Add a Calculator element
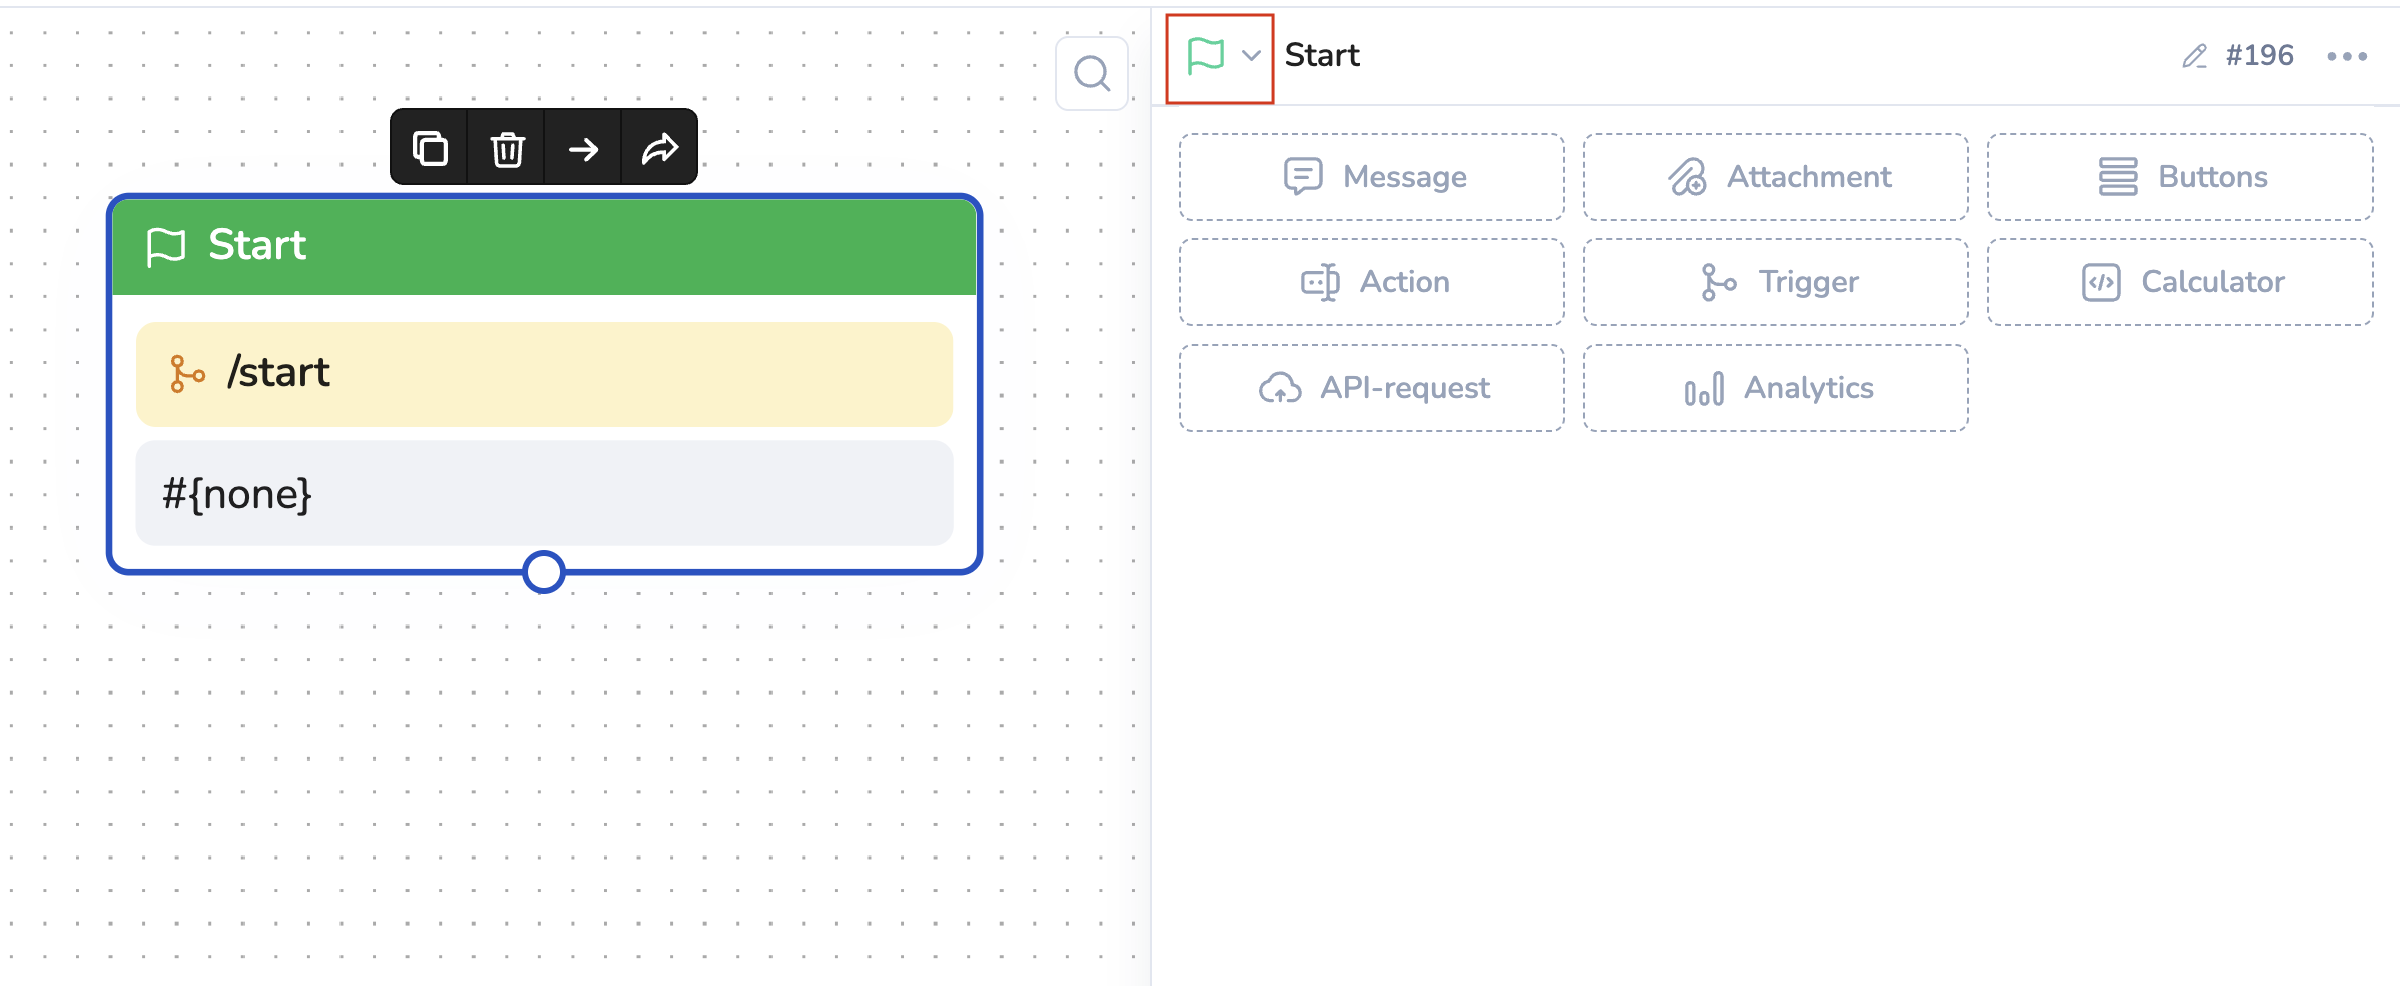Image resolution: width=2400 pixels, height=986 pixels. [2180, 282]
